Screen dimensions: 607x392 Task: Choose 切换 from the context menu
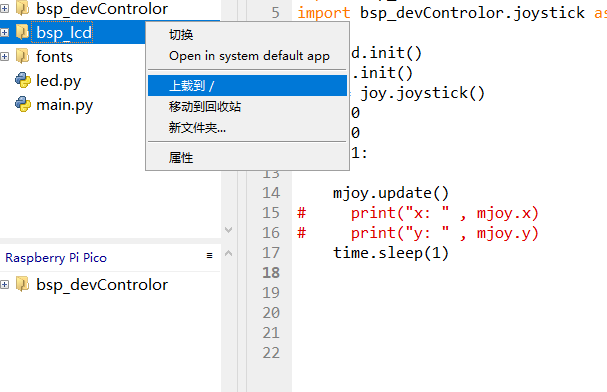[247, 35]
